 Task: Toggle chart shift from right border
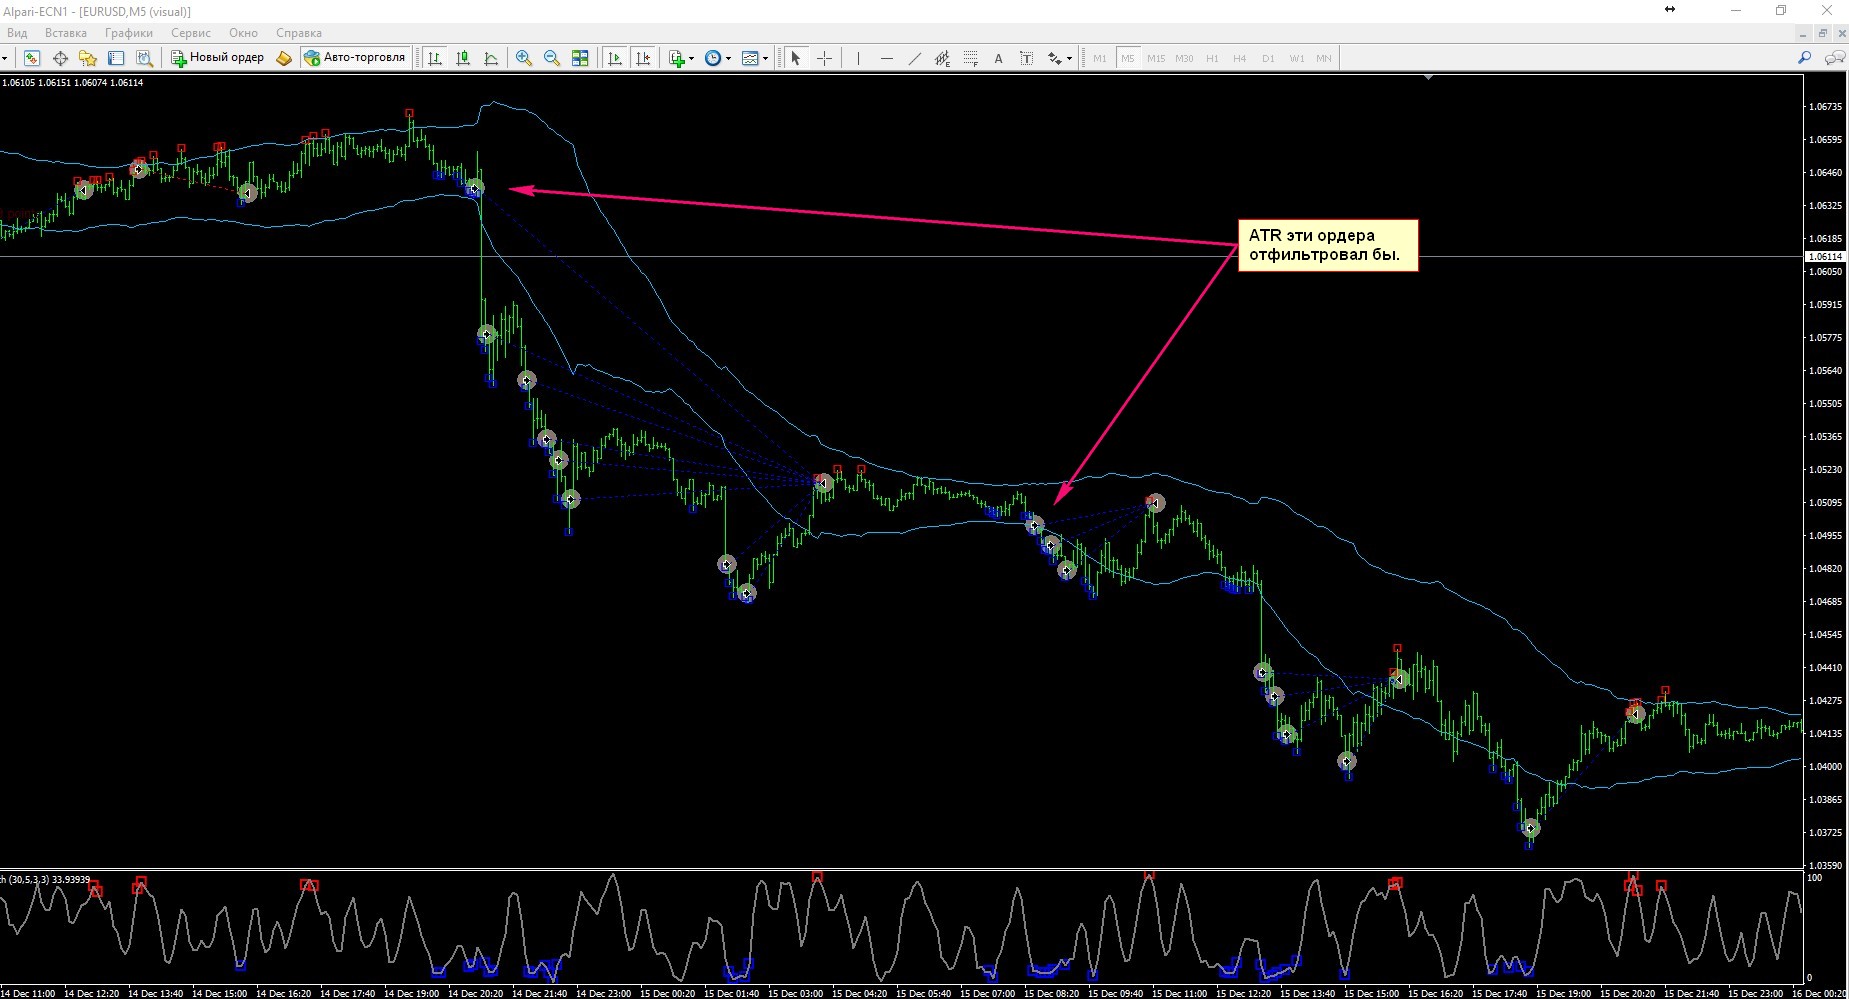click(642, 58)
